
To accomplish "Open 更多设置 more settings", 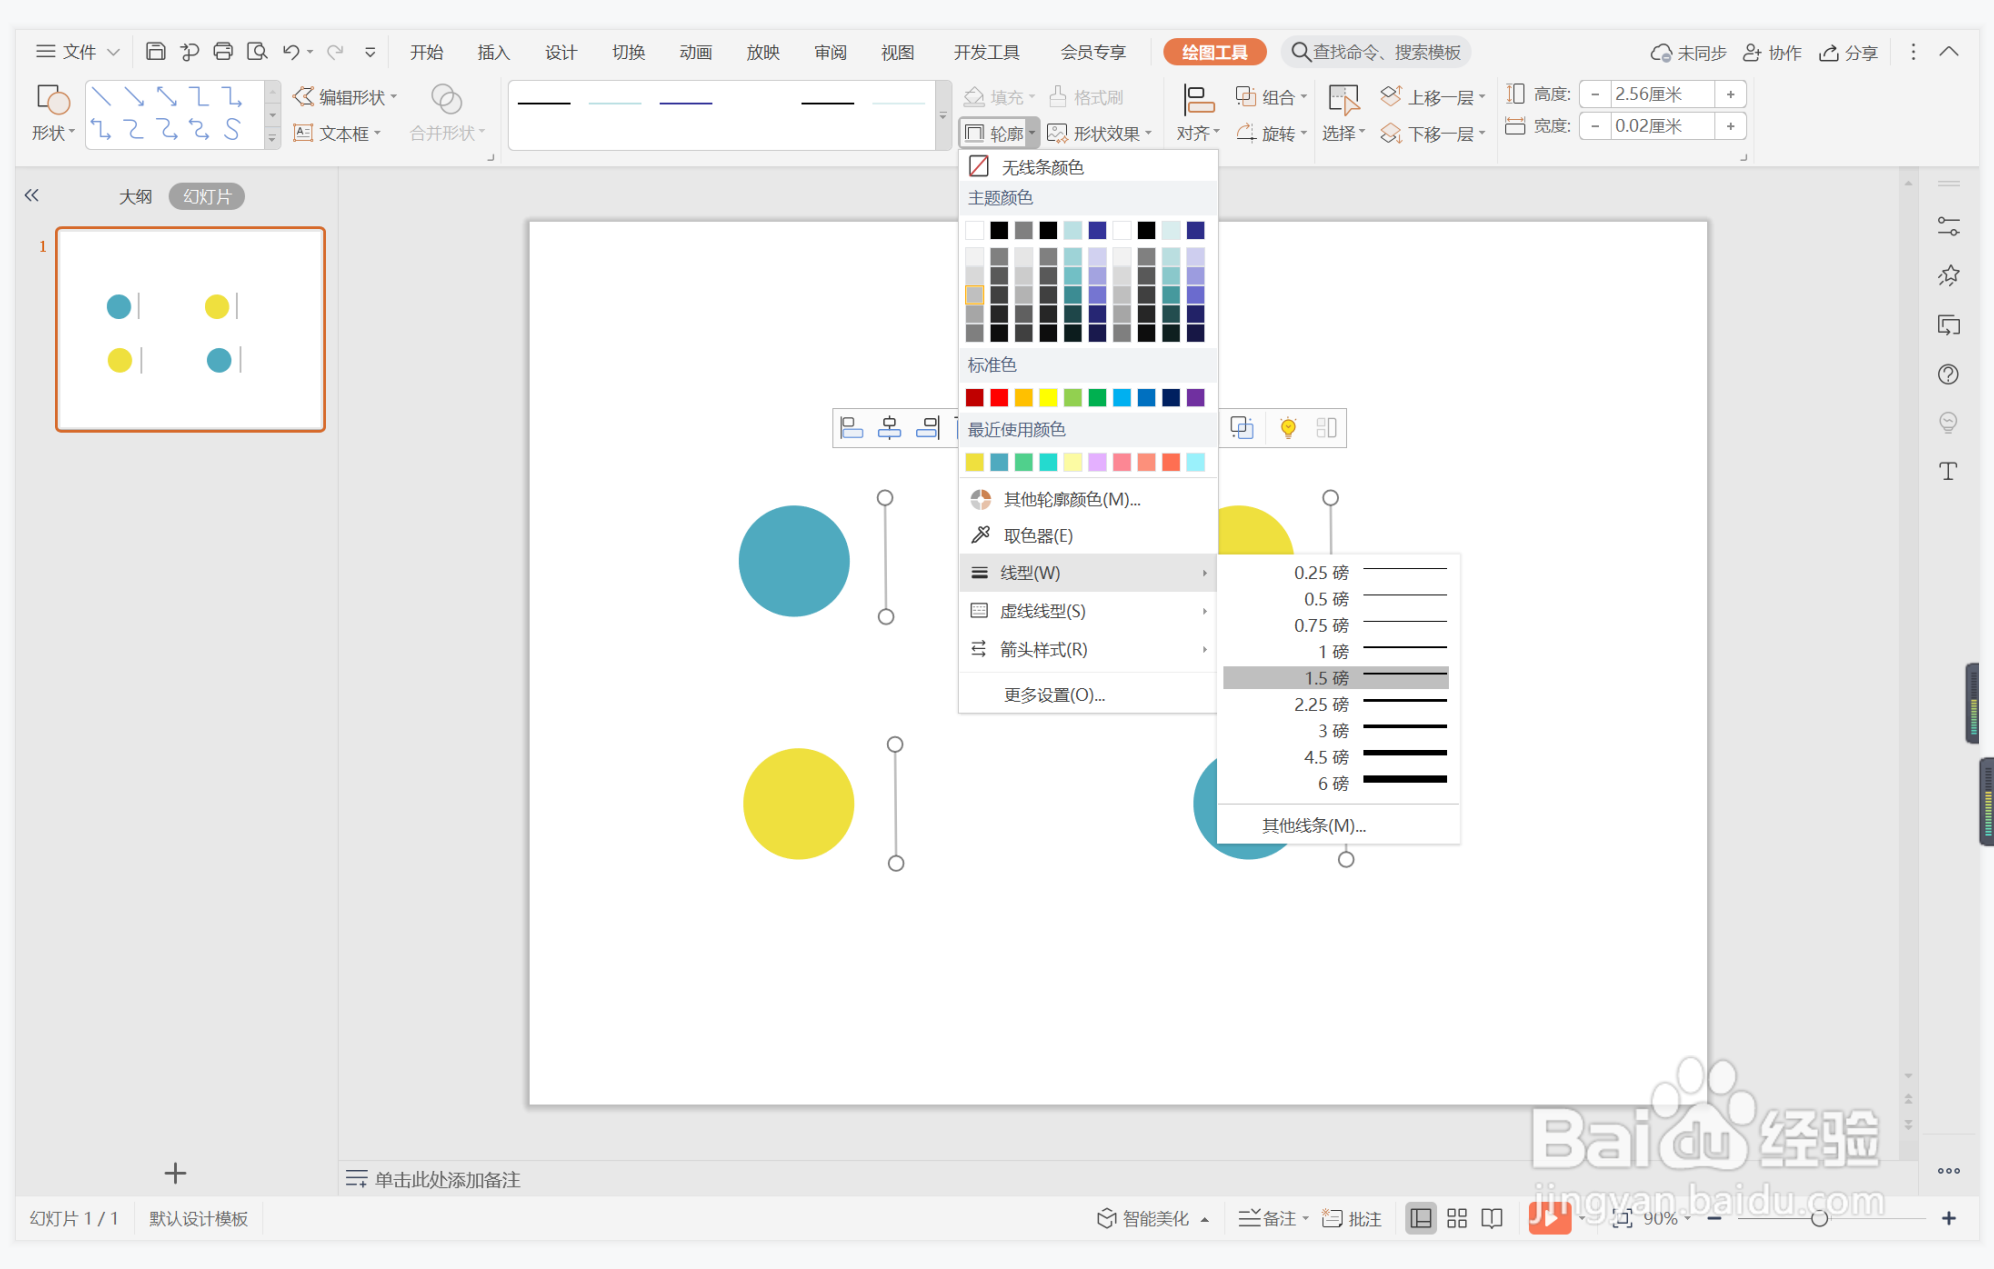I will pyautogui.click(x=1087, y=695).
